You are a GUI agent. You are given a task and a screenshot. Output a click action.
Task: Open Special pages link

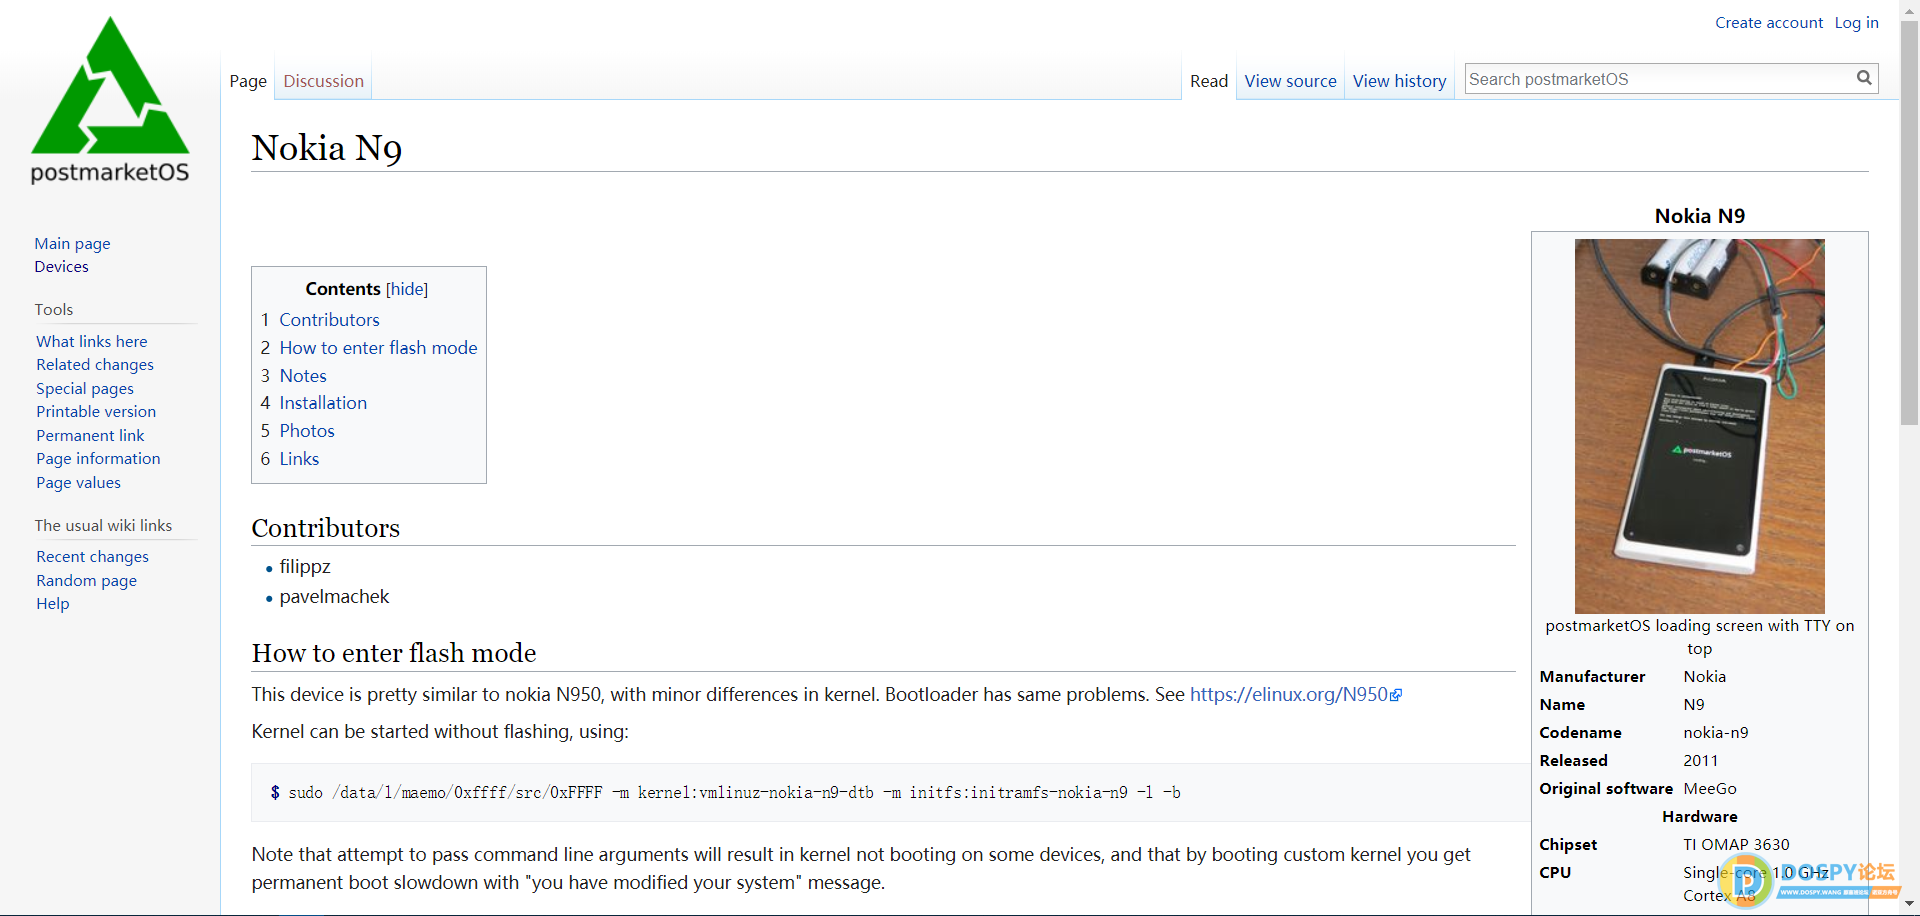pos(85,388)
